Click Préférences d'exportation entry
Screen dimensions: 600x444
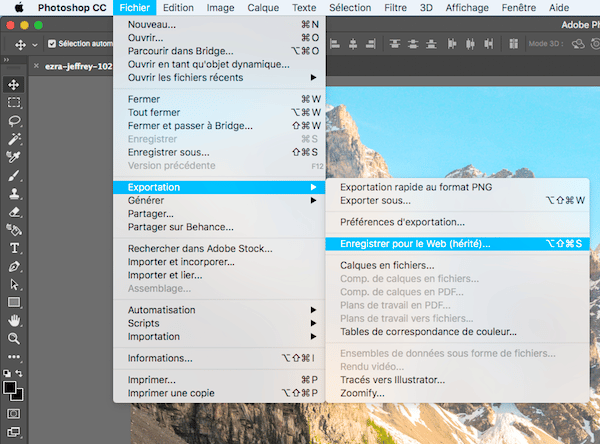tap(402, 222)
